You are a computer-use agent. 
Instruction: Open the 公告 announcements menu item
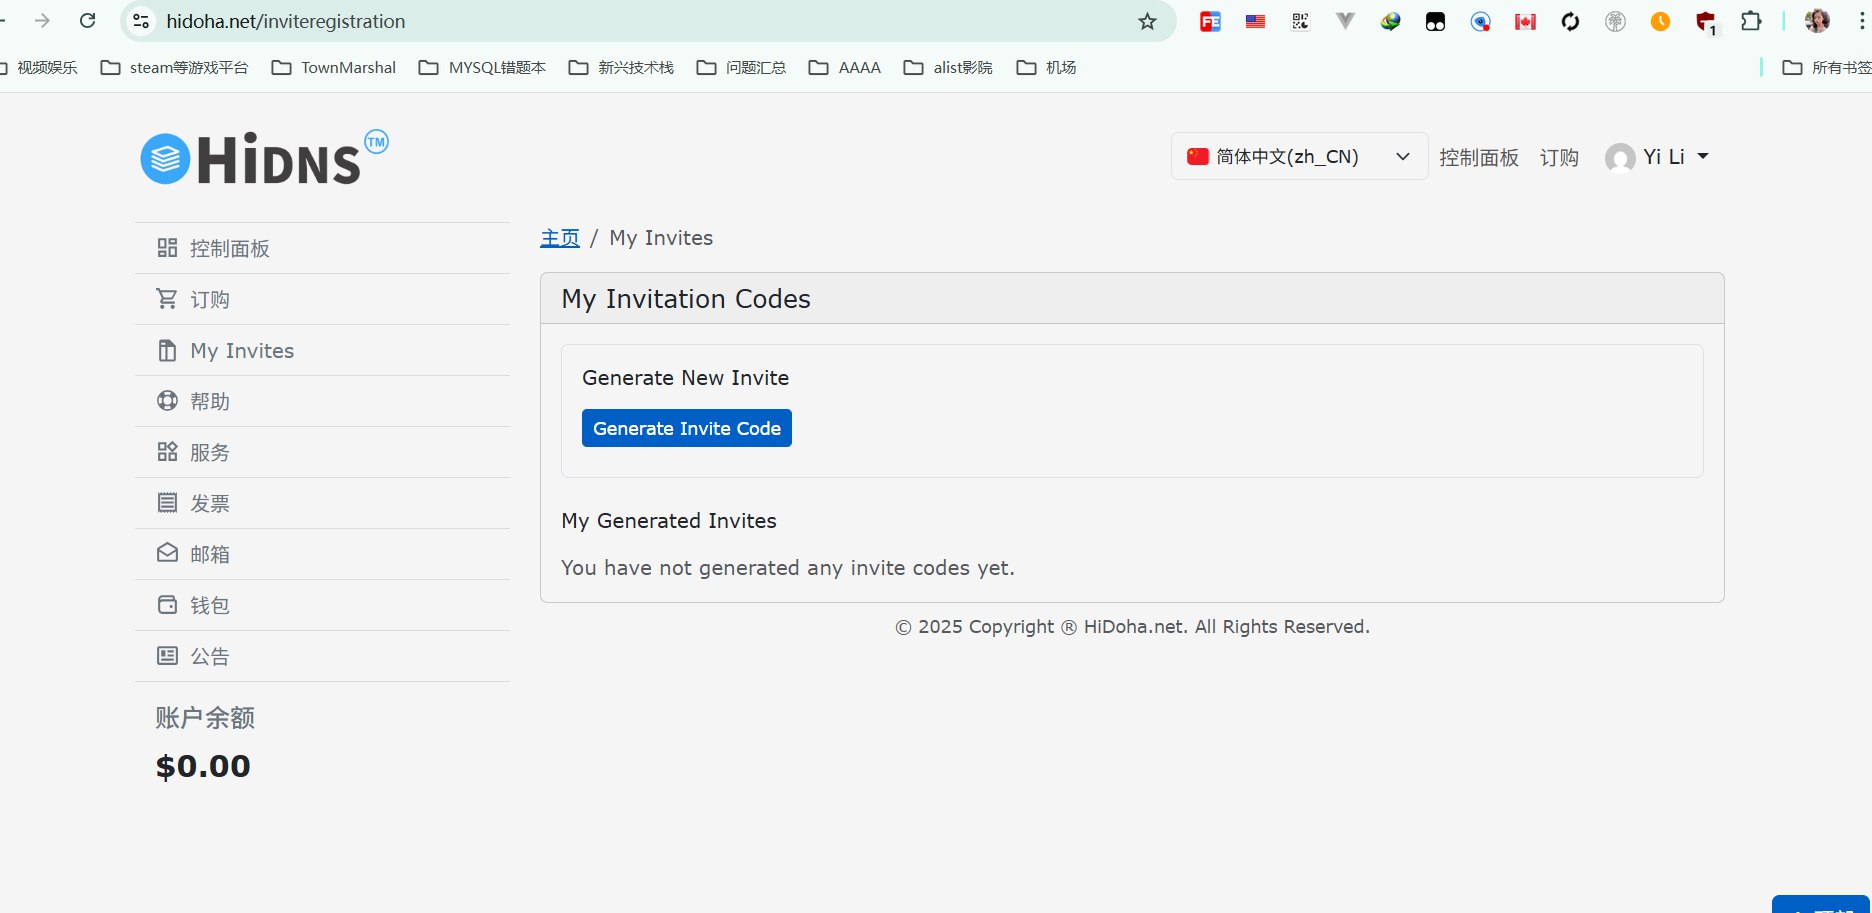(x=210, y=656)
